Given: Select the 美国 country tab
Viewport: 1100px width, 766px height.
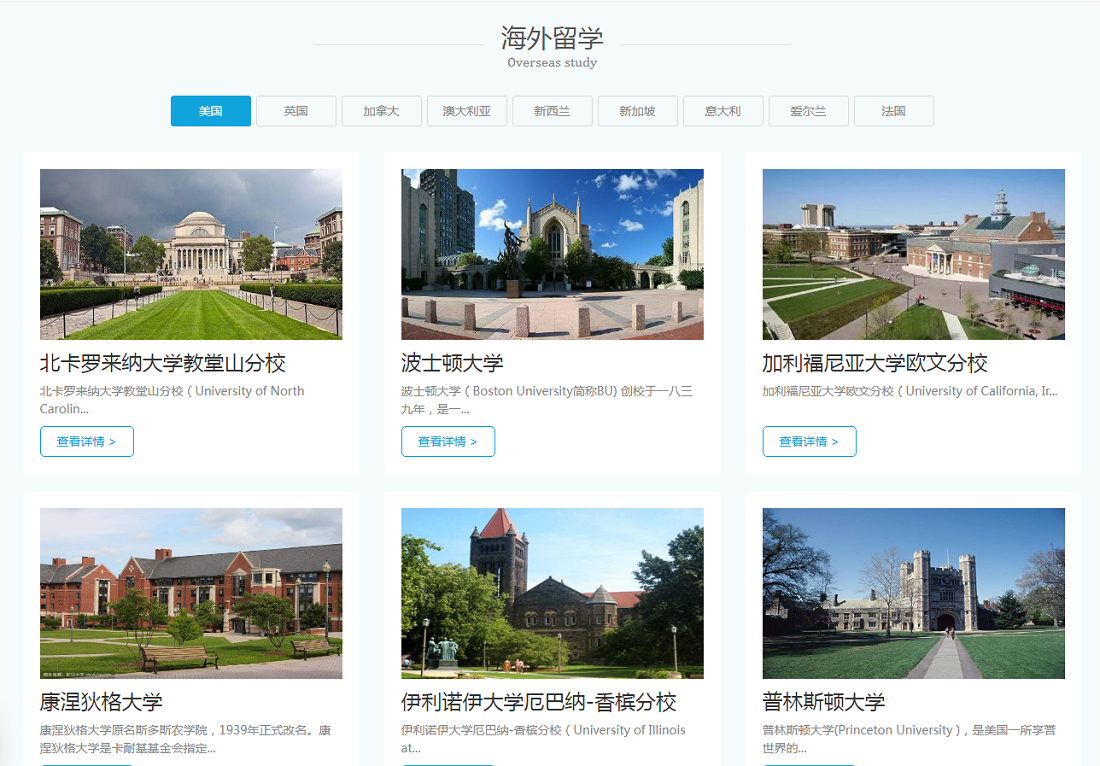Looking at the screenshot, I should point(210,111).
